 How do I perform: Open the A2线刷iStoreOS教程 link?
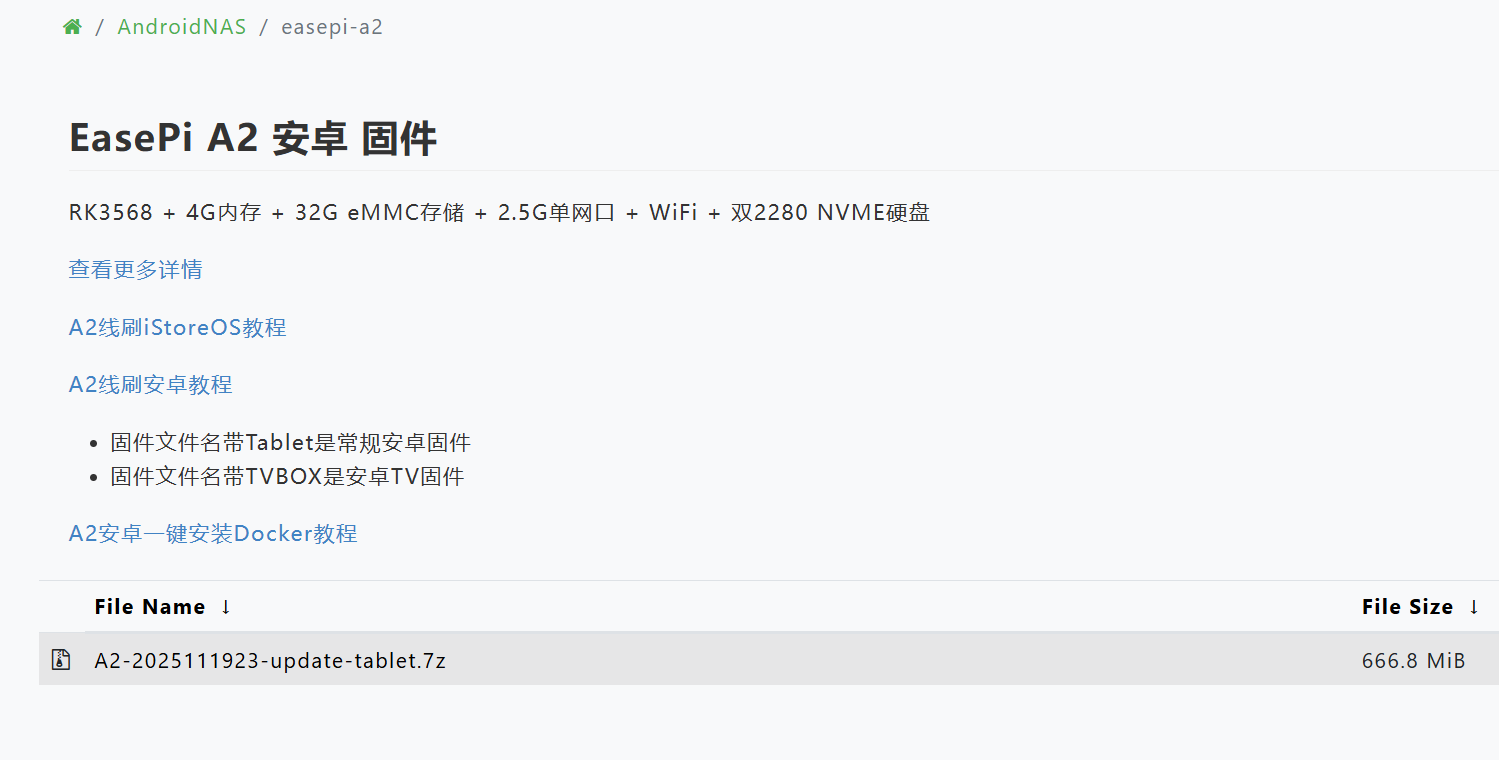177,328
